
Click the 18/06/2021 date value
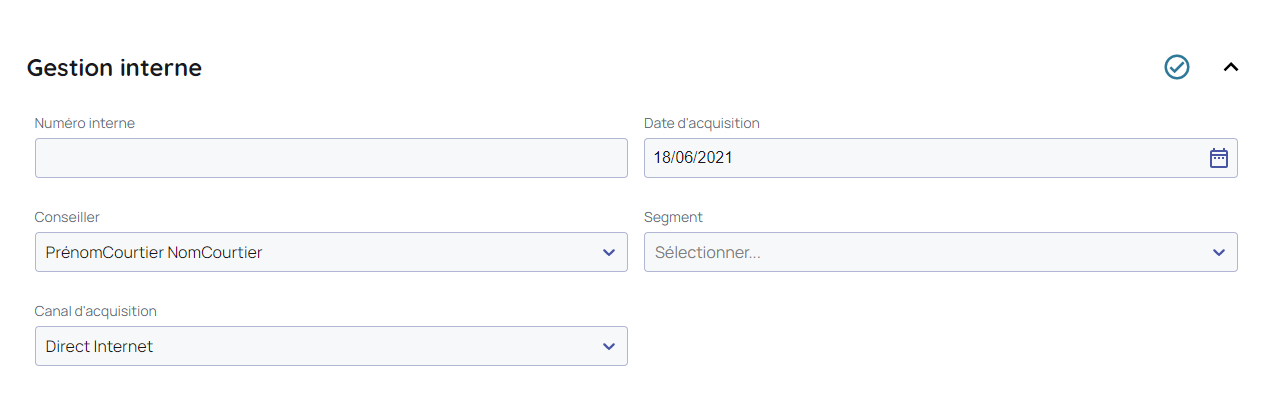click(x=693, y=158)
